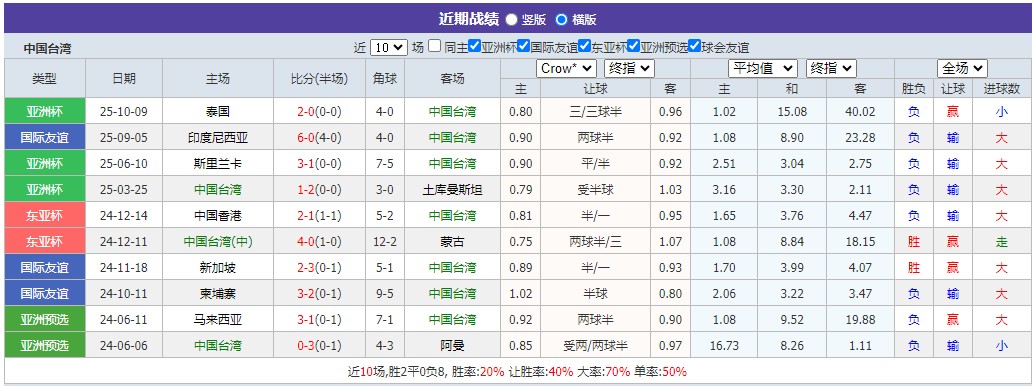Image resolution: width=1034 pixels, height=386 pixels.
Task: Click the 国际友谊 tag dated 25-09-05
Action: click(45, 138)
